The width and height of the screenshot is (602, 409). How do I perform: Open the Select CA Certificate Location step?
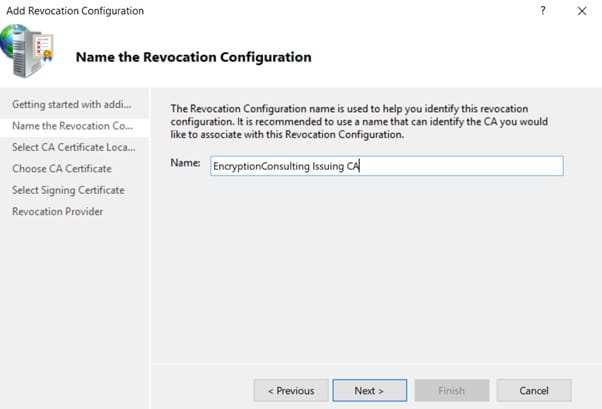point(70,147)
